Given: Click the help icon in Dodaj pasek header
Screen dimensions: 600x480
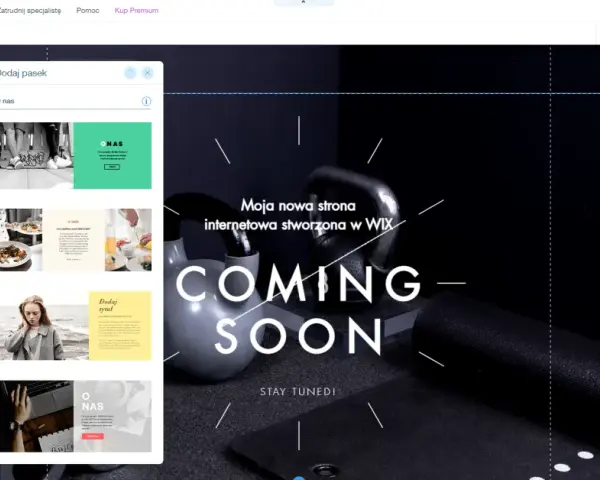Looking at the screenshot, I should pyautogui.click(x=130, y=73).
